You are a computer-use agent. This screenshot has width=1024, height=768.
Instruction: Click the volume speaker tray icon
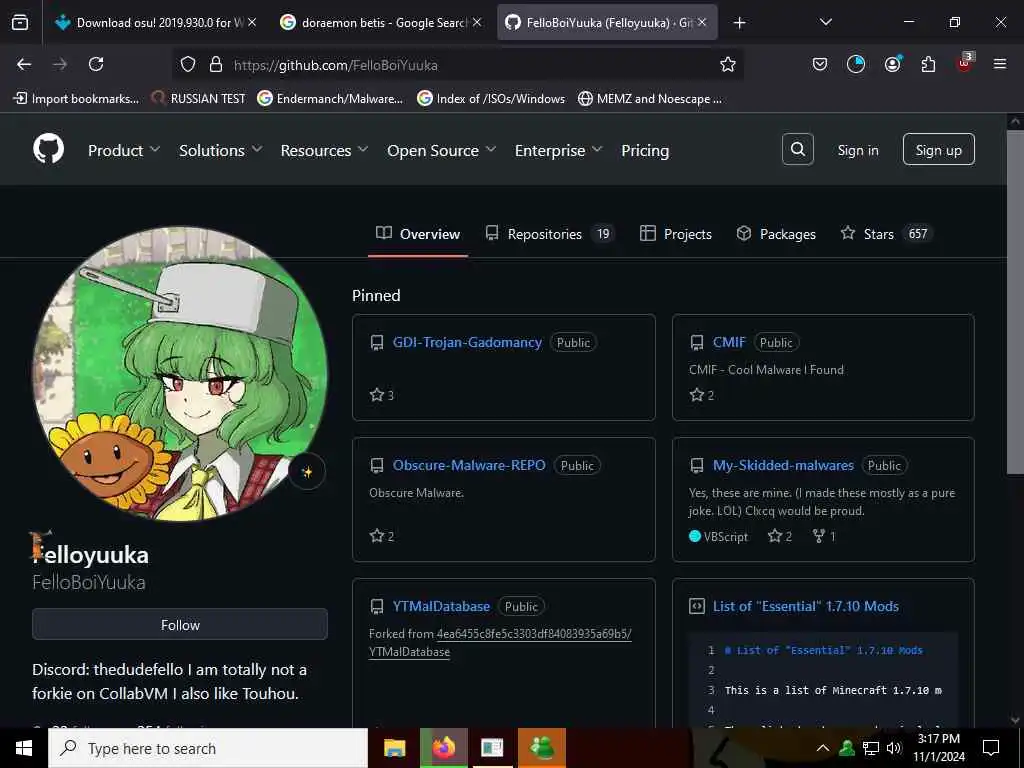[894, 748]
